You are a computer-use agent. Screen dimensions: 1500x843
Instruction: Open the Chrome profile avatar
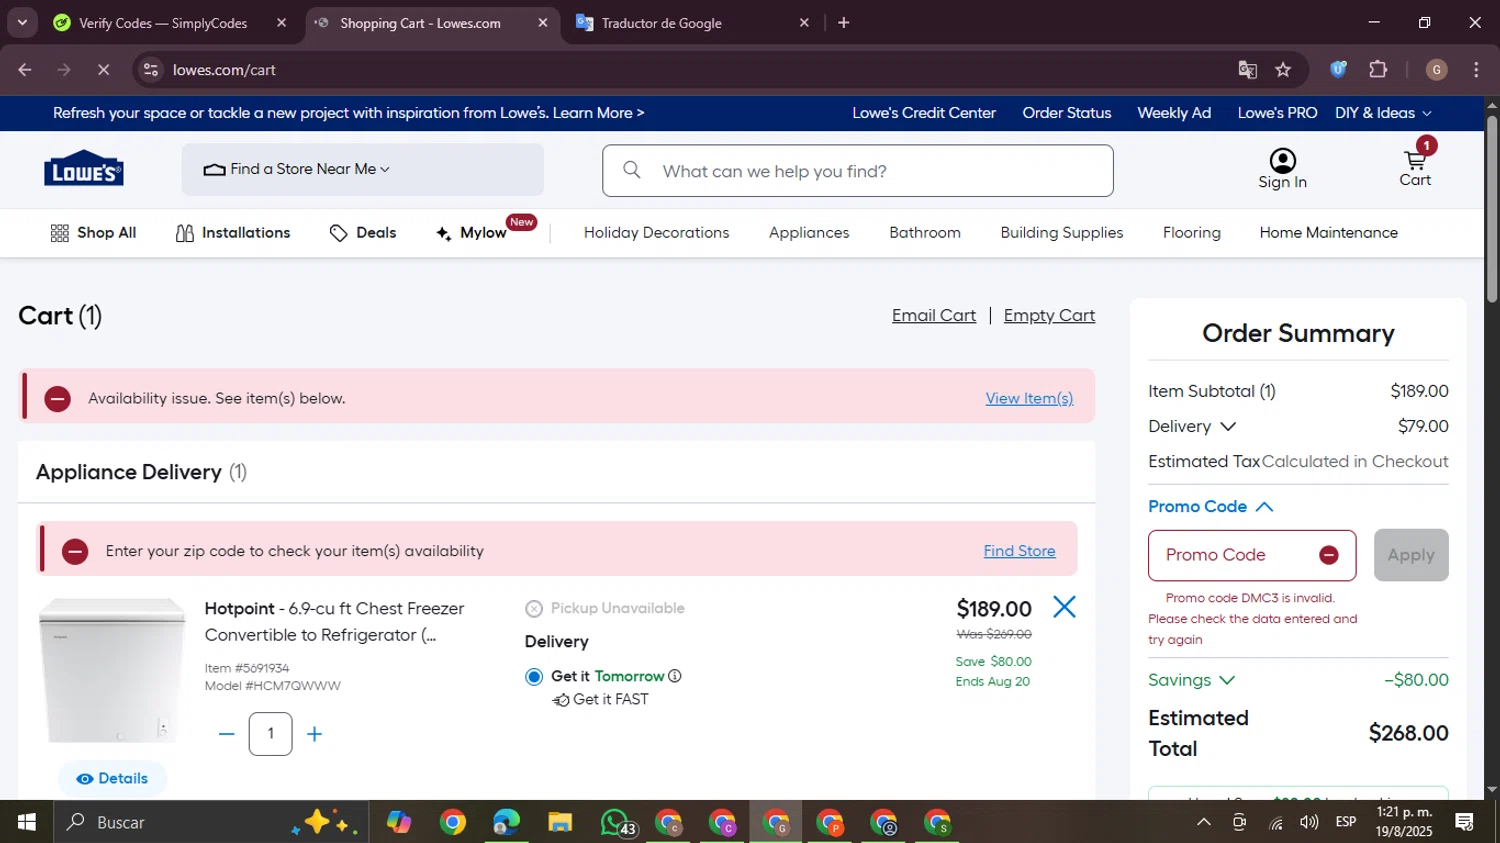tap(1437, 69)
